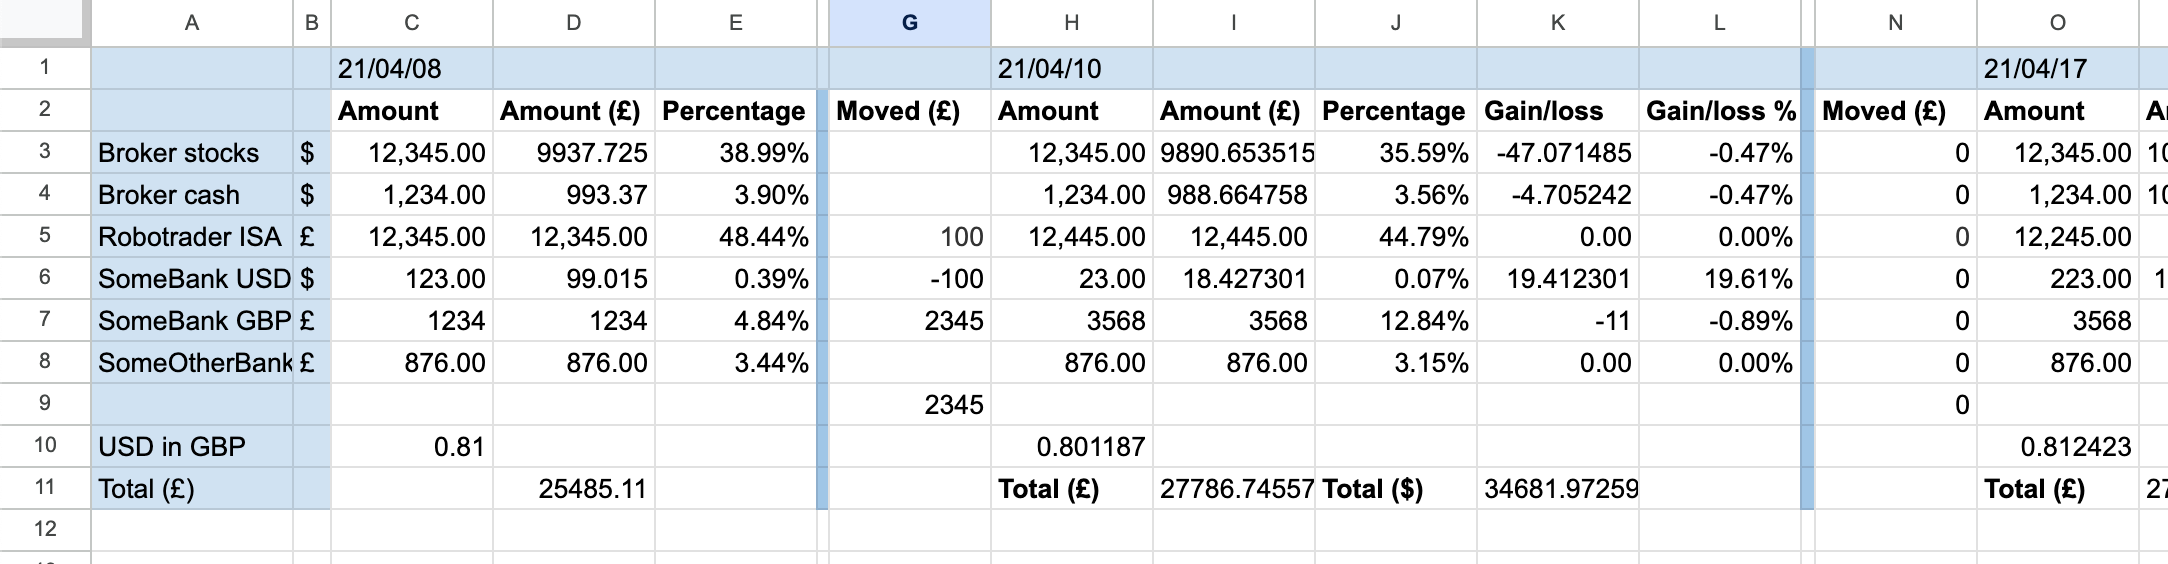Click the SomeBank USD label cell
2168x564 pixels.
point(192,279)
